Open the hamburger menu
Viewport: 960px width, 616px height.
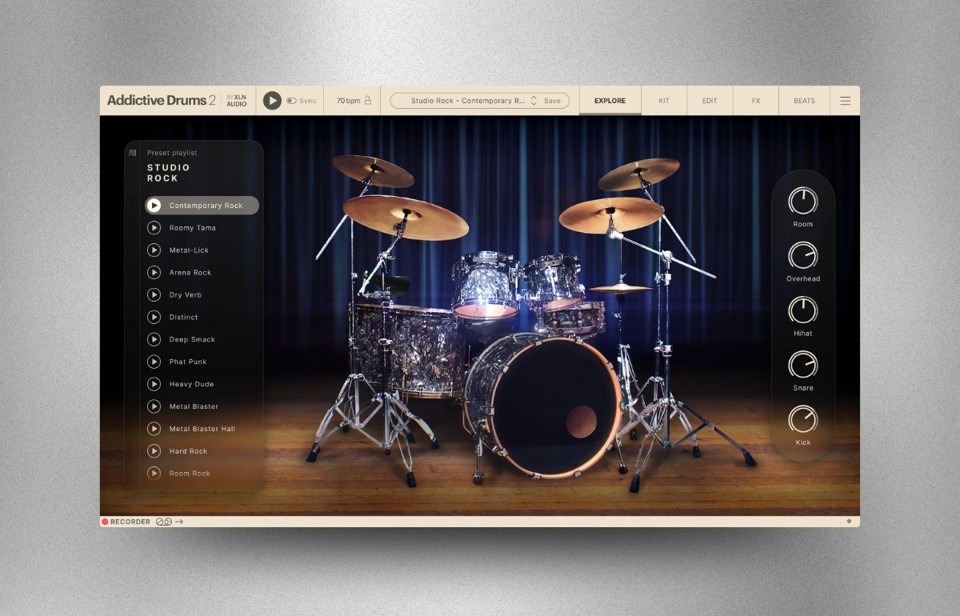coord(845,100)
